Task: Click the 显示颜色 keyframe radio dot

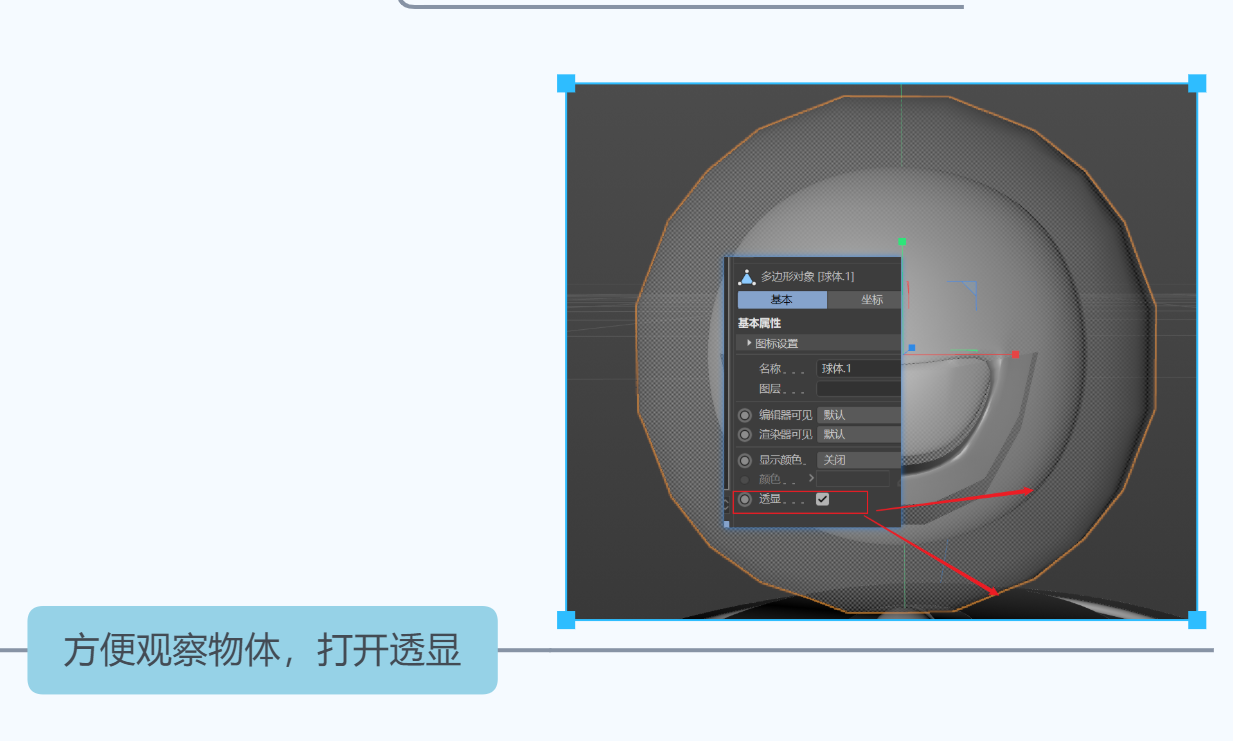Action: tap(745, 461)
